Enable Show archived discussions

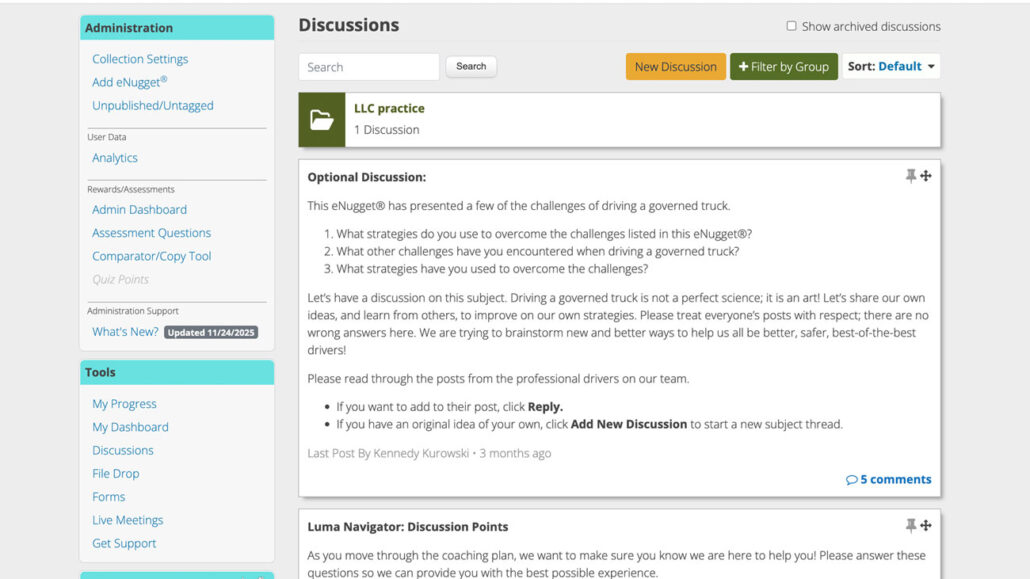pos(789,26)
